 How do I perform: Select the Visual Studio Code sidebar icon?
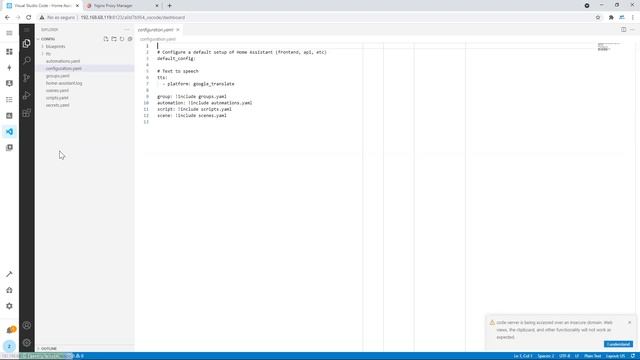tap(9, 131)
